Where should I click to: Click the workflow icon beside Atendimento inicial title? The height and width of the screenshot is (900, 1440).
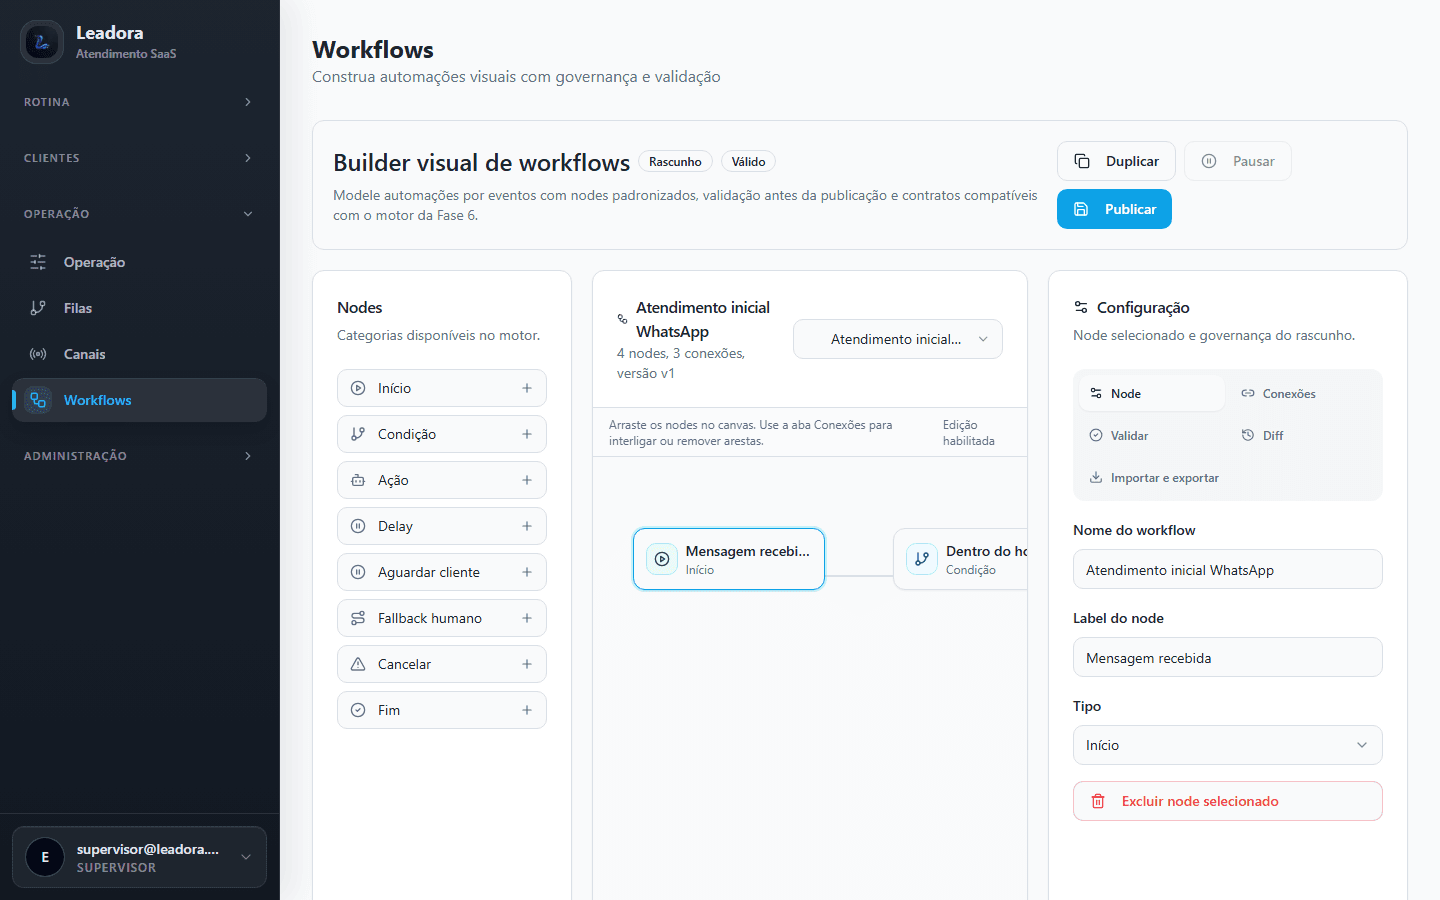622,319
